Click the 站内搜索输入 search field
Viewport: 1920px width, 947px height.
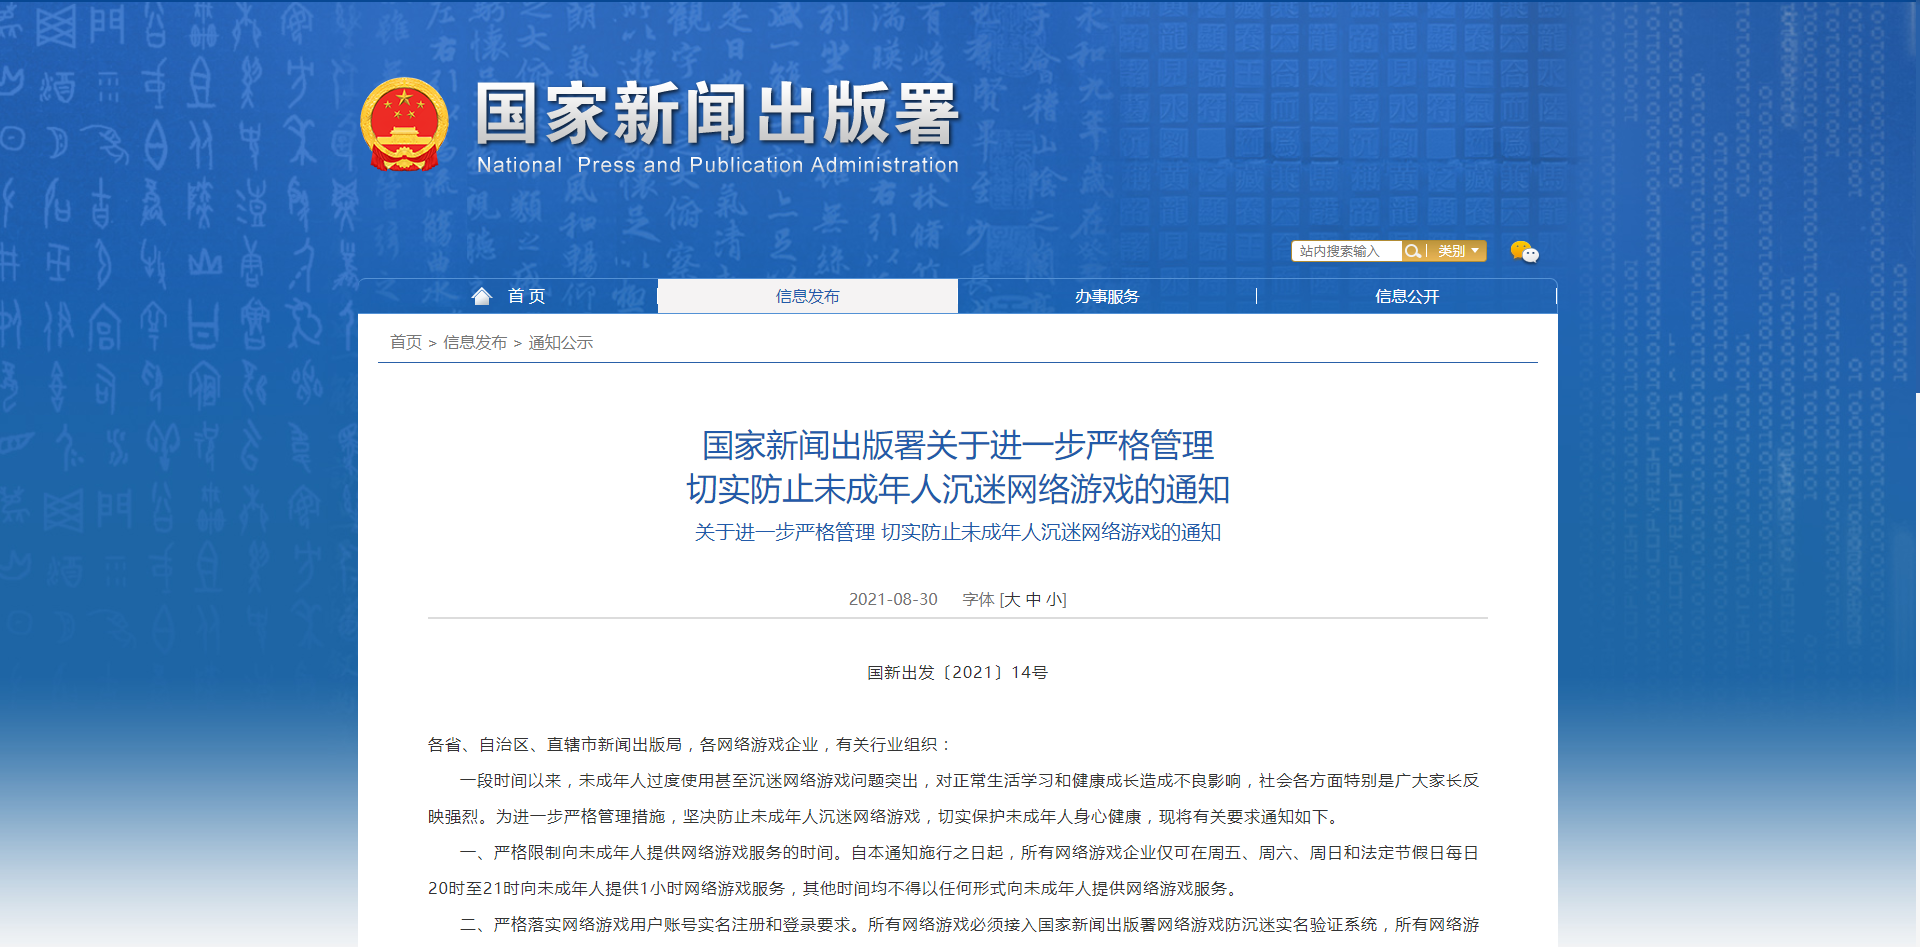coord(1345,251)
